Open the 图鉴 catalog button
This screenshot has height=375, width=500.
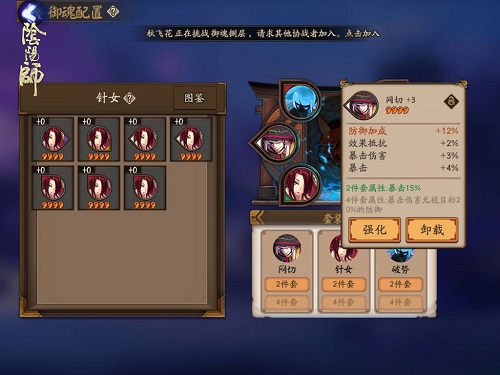point(195,98)
